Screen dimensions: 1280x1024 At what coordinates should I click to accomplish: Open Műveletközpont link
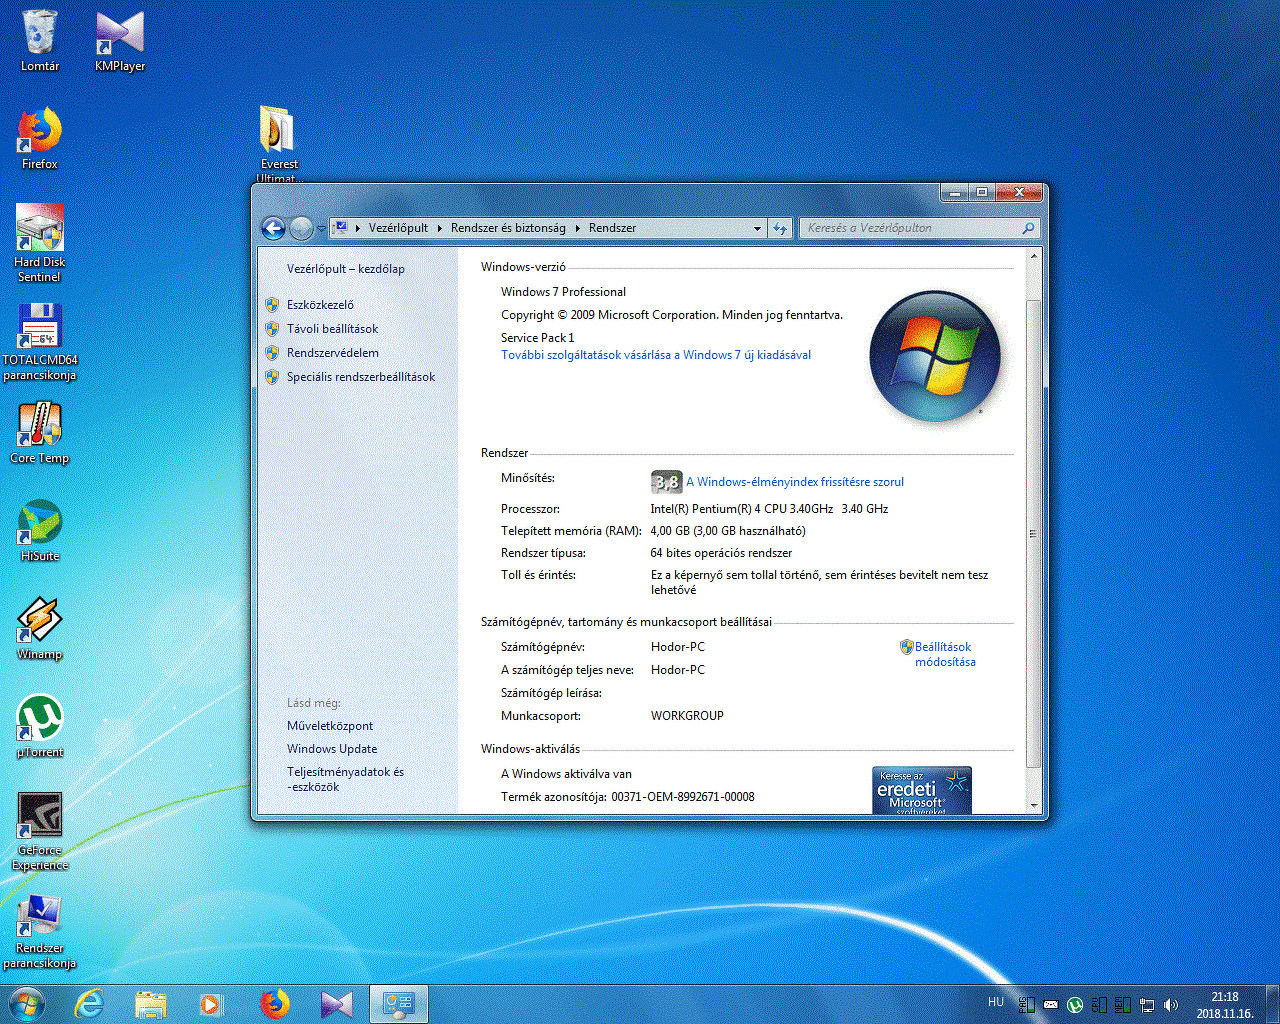tap(330, 726)
